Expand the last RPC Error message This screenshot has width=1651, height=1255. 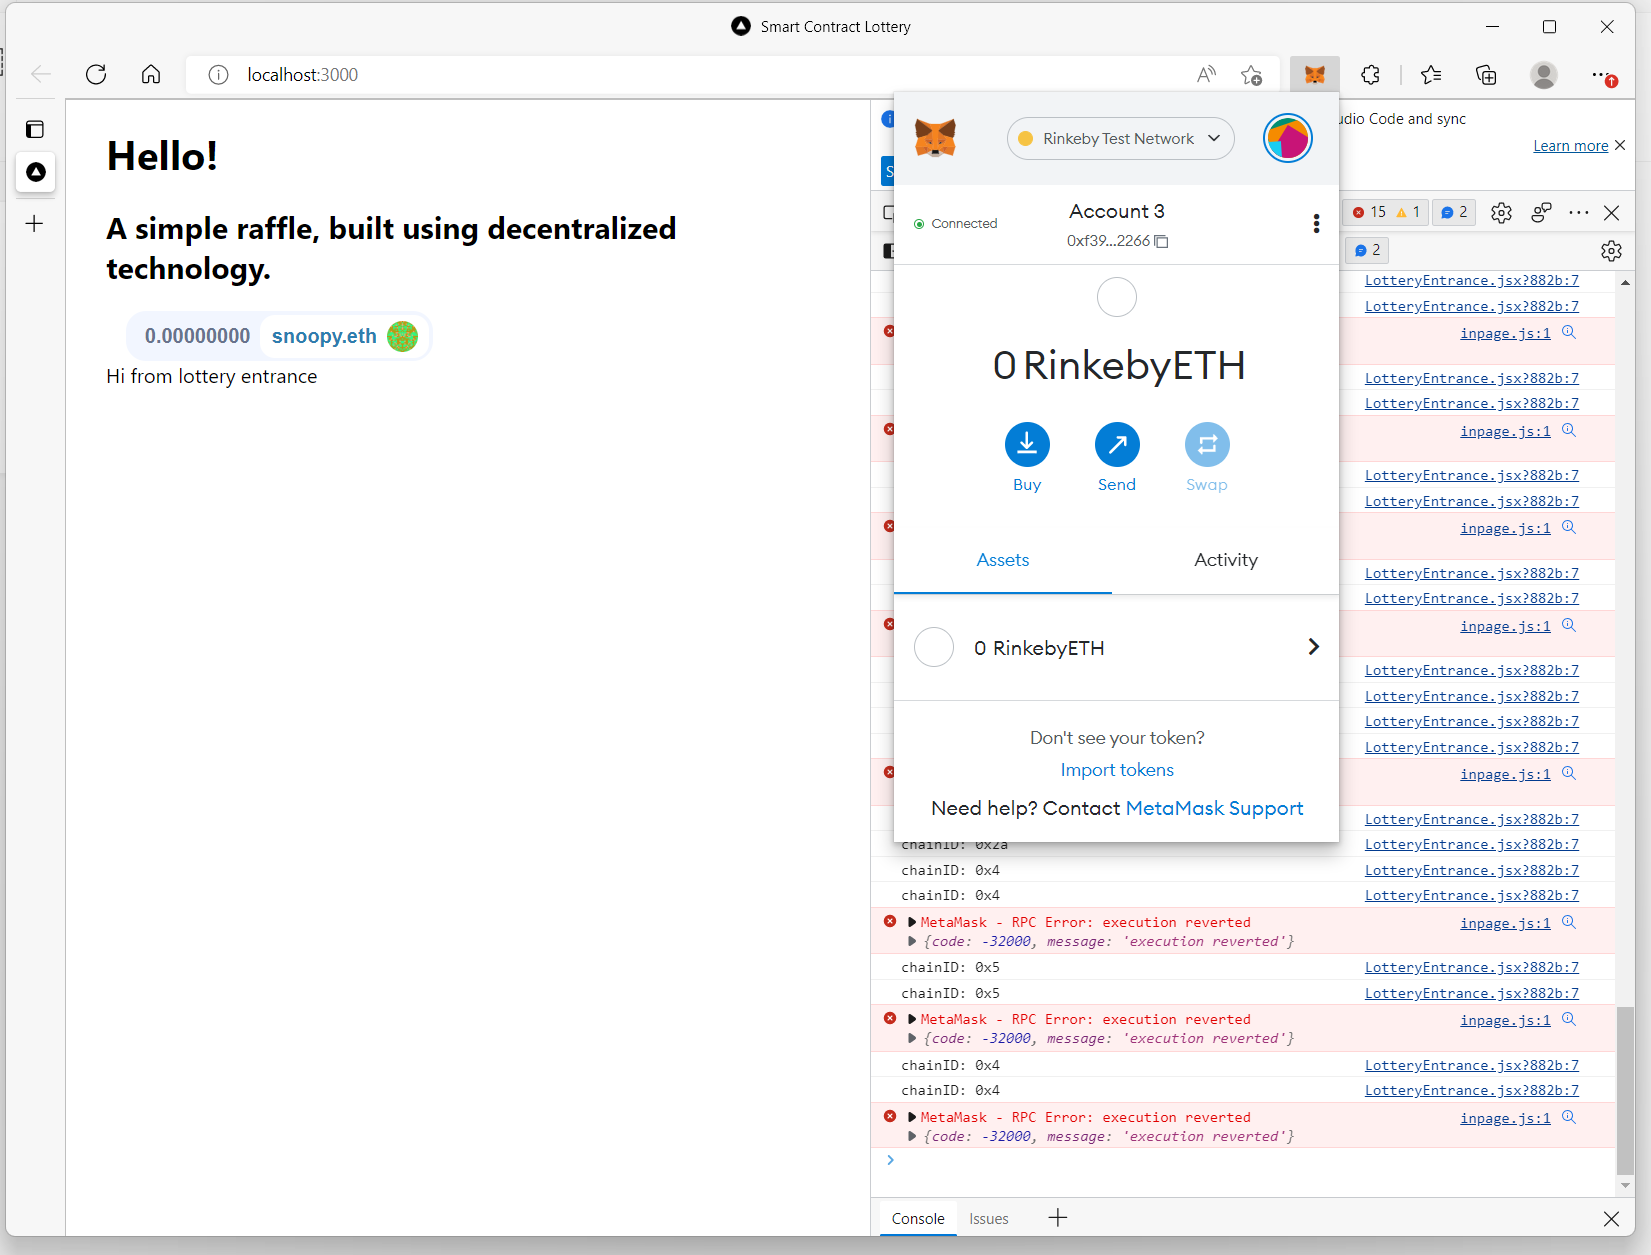pyautogui.click(x=912, y=1117)
